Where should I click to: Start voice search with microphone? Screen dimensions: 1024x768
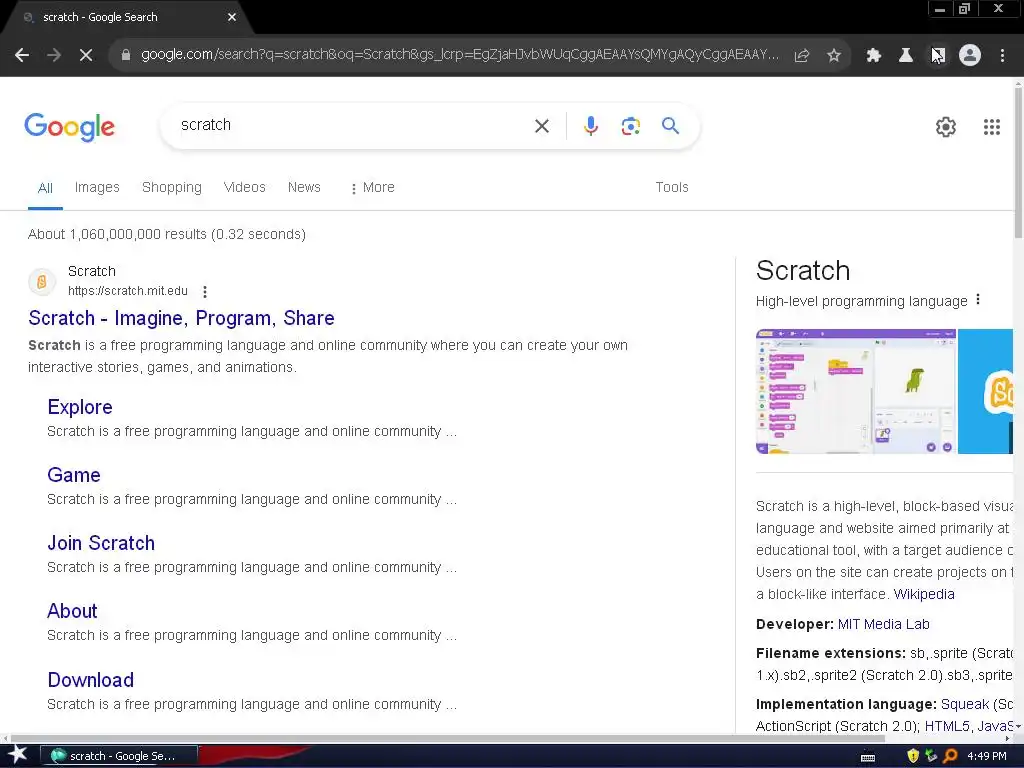point(591,126)
